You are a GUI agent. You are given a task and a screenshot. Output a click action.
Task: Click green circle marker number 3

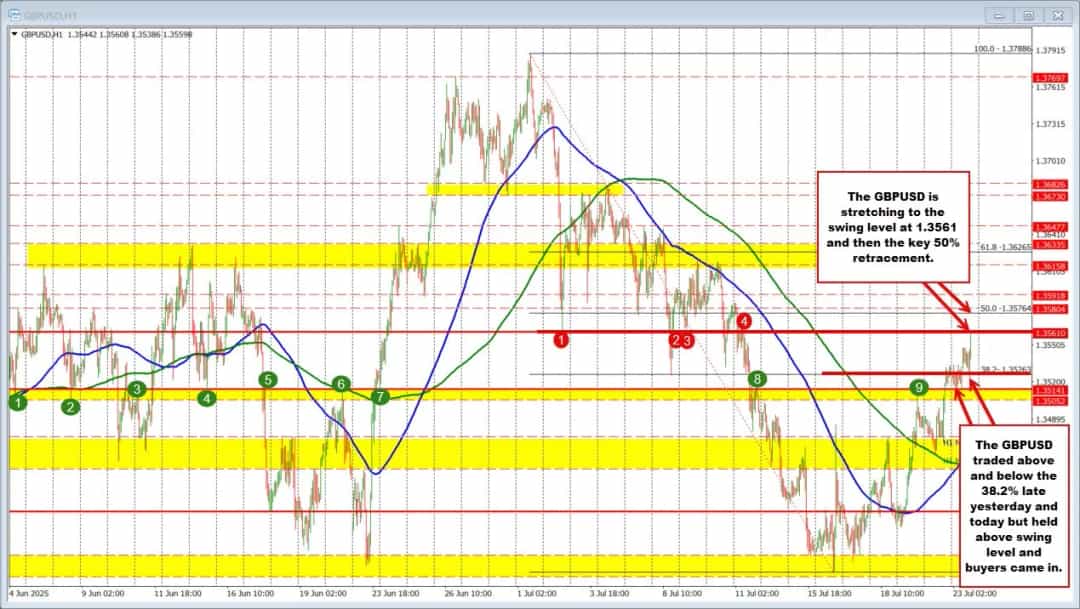tap(137, 388)
